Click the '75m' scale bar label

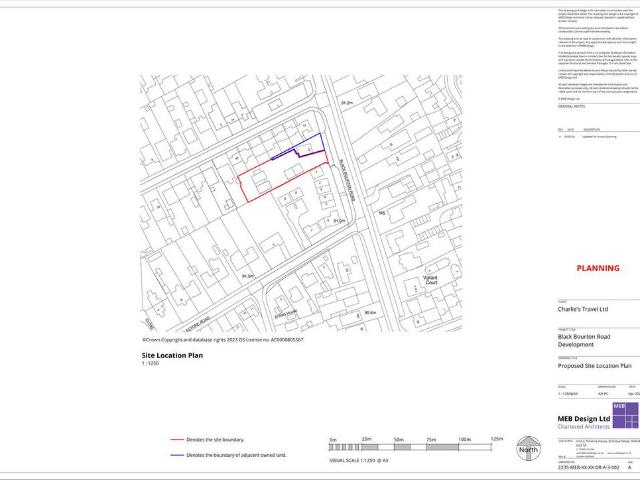point(431,440)
